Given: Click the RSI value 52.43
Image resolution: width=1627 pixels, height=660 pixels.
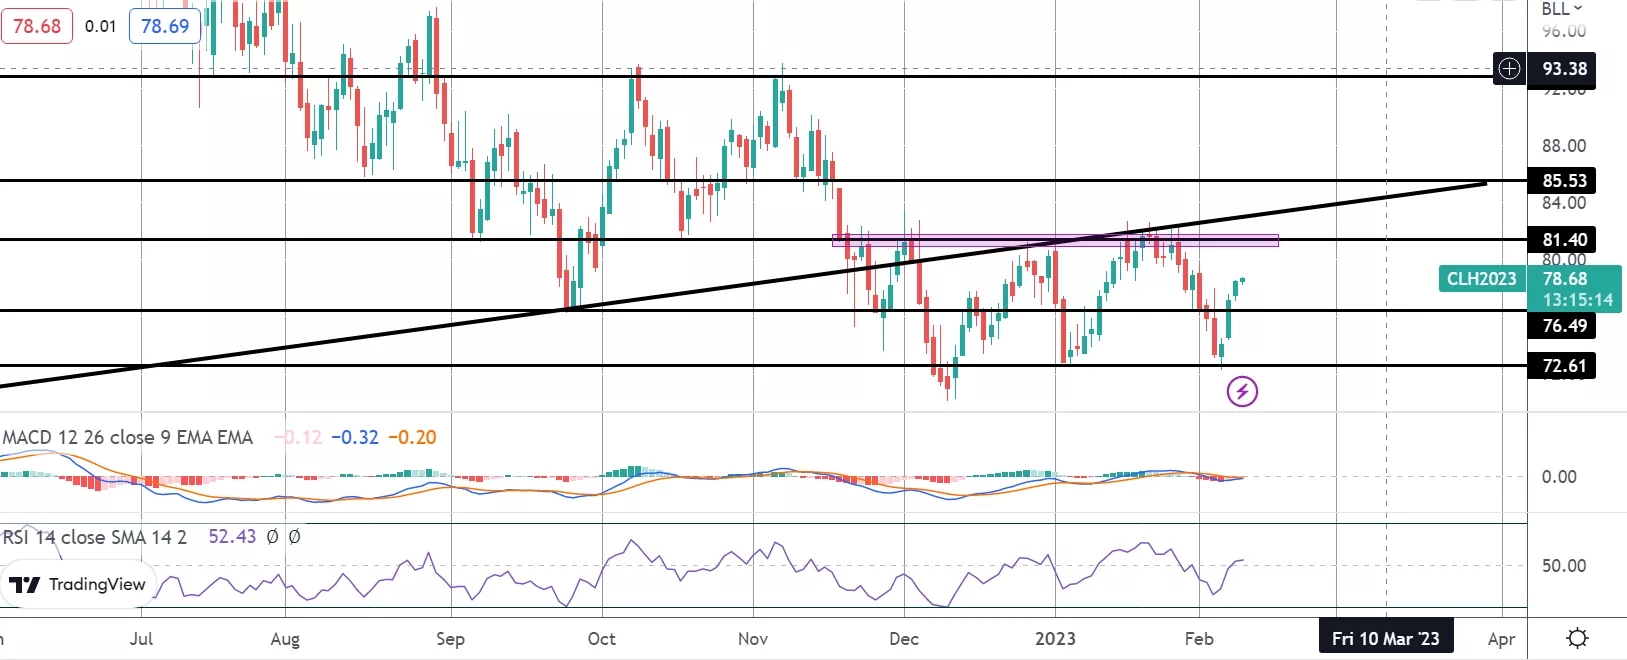Looking at the screenshot, I should 232,537.
